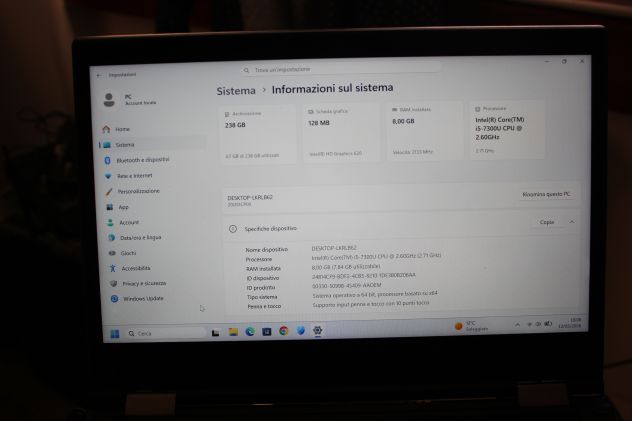Collapse the Specifiche dispositivo section
The width and height of the screenshot is (632, 421).
572,222
